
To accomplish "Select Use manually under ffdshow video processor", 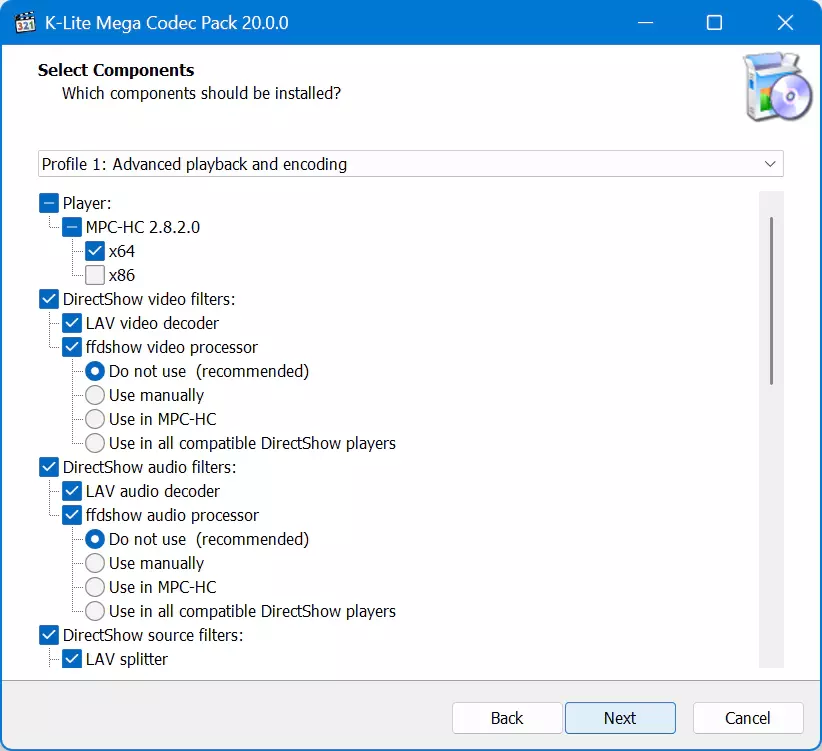I will click(x=95, y=395).
